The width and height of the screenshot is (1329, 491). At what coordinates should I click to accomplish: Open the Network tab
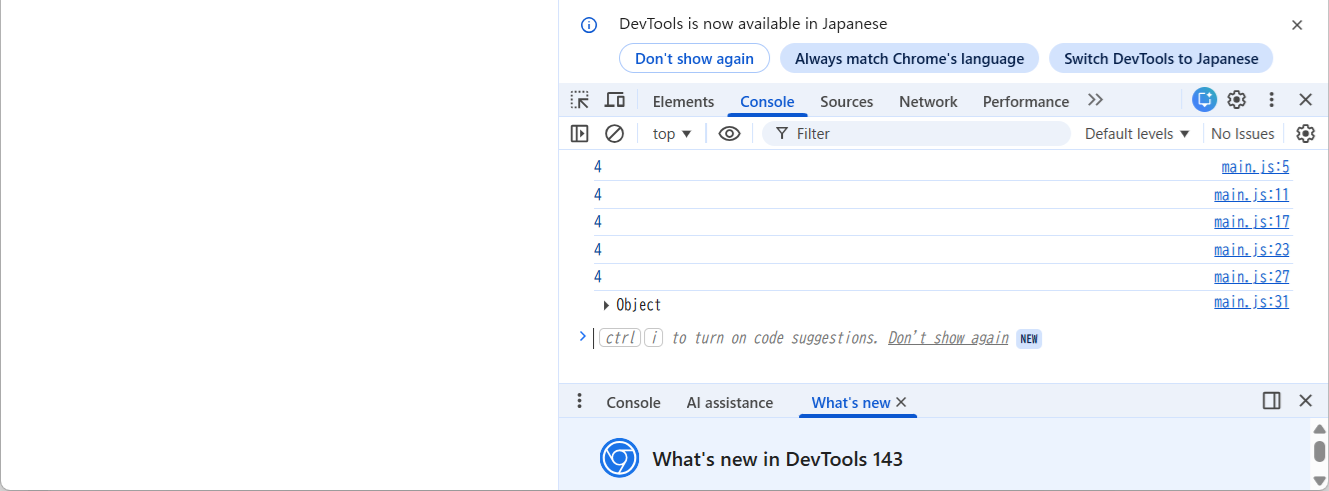click(928, 102)
